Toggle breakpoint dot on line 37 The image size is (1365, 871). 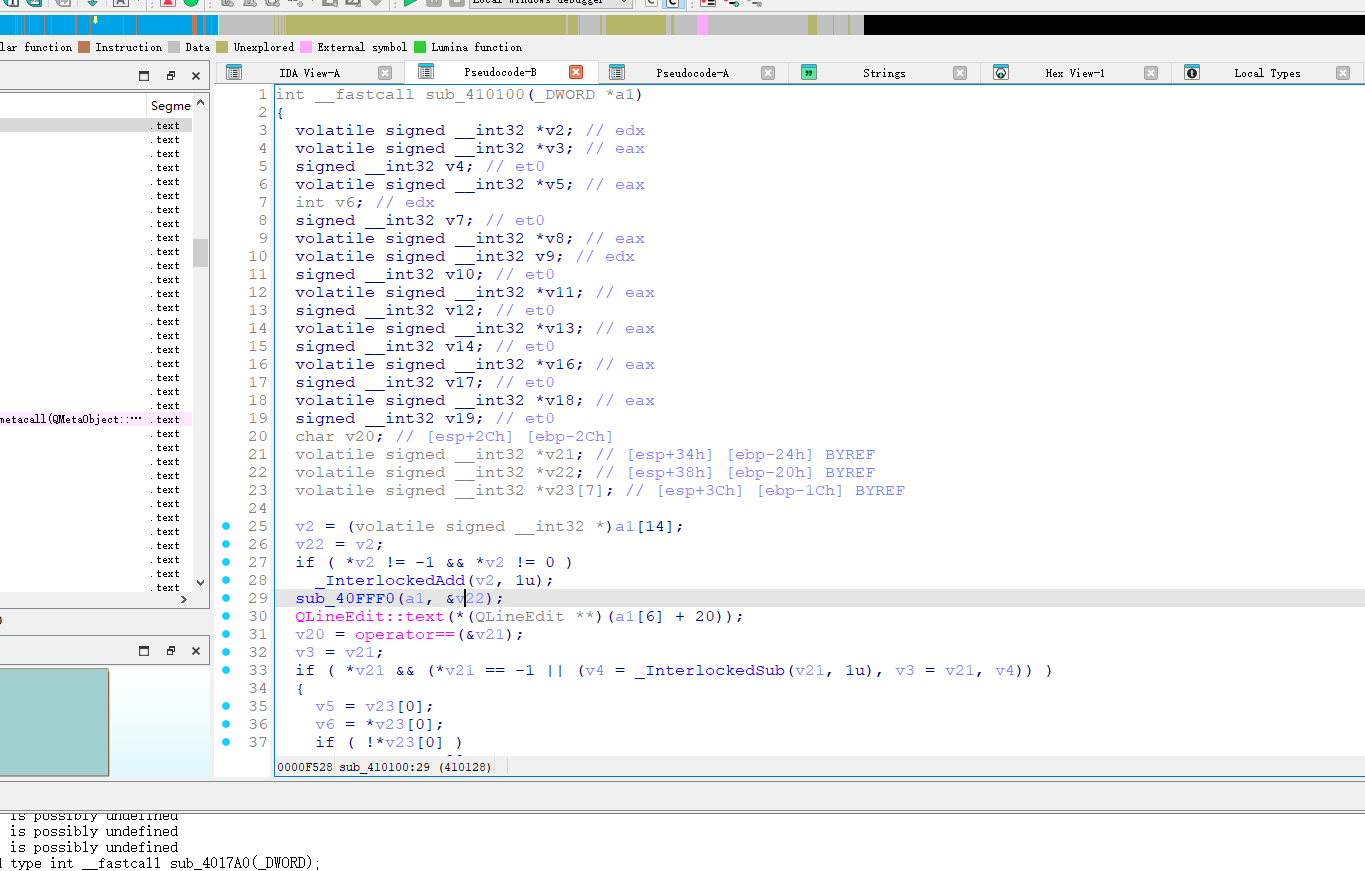click(226, 742)
